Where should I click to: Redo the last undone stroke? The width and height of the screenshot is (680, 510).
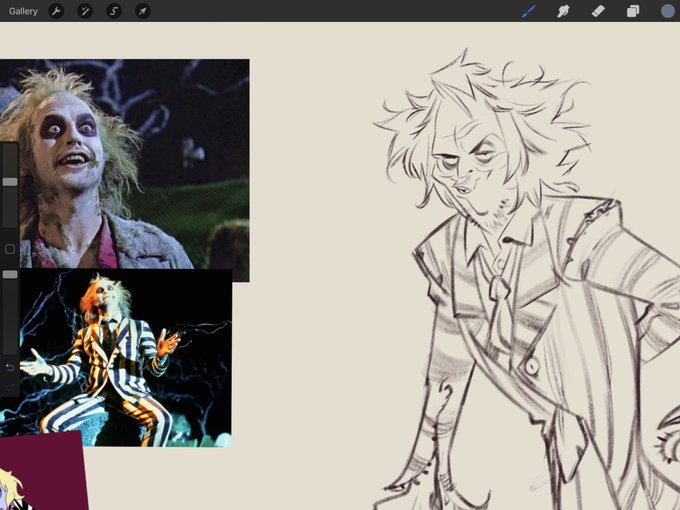(x=10, y=386)
